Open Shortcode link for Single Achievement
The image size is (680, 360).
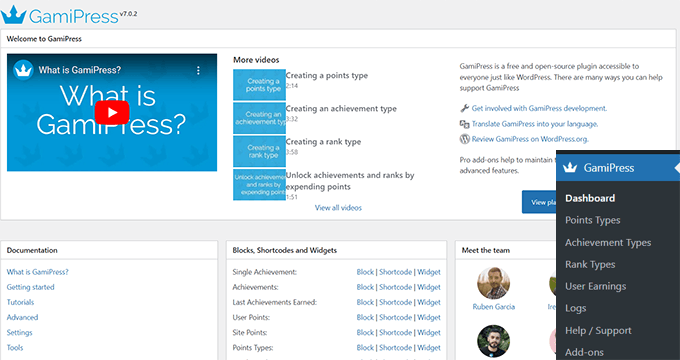(x=396, y=272)
